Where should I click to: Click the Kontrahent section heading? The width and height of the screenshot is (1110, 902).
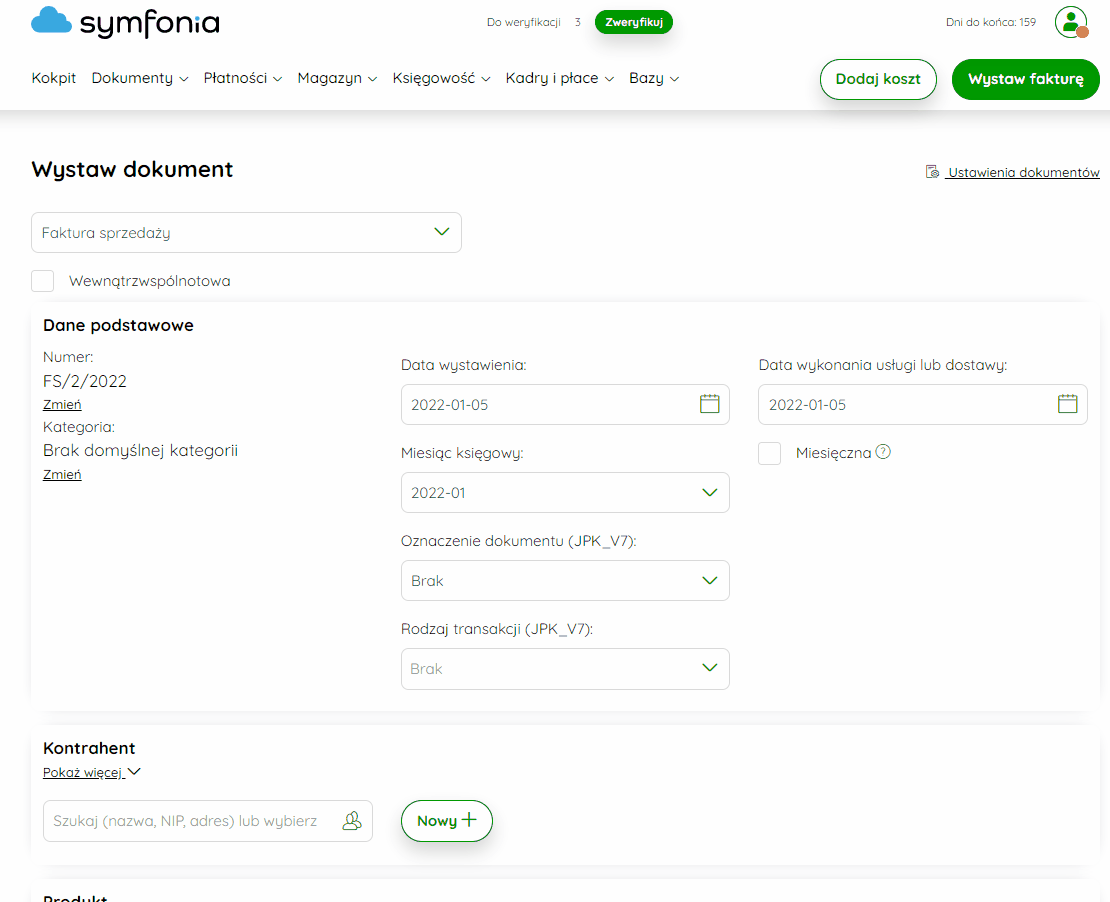coord(89,748)
